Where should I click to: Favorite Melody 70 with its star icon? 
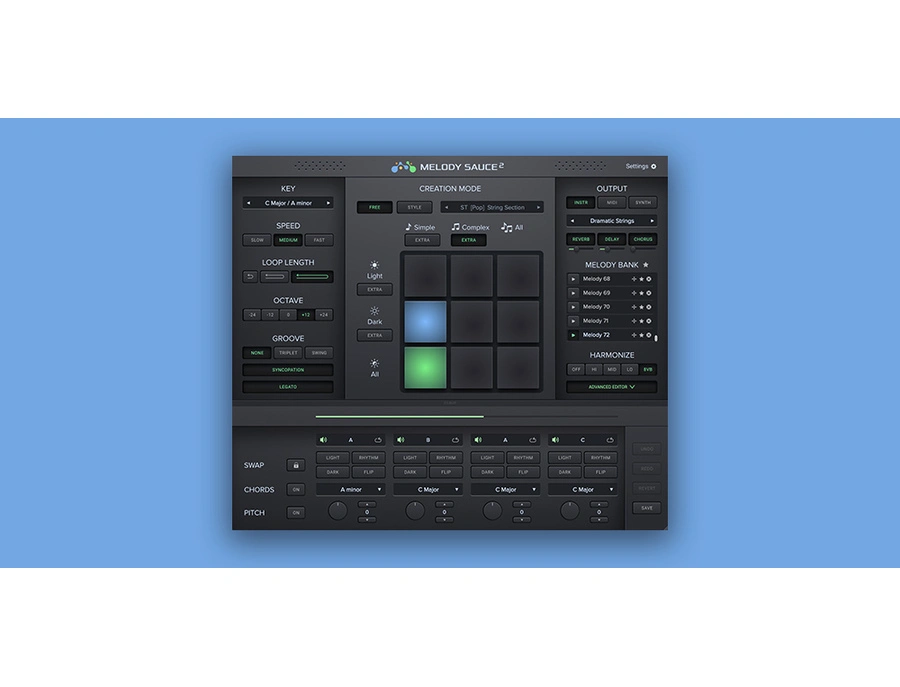pyautogui.click(x=641, y=307)
